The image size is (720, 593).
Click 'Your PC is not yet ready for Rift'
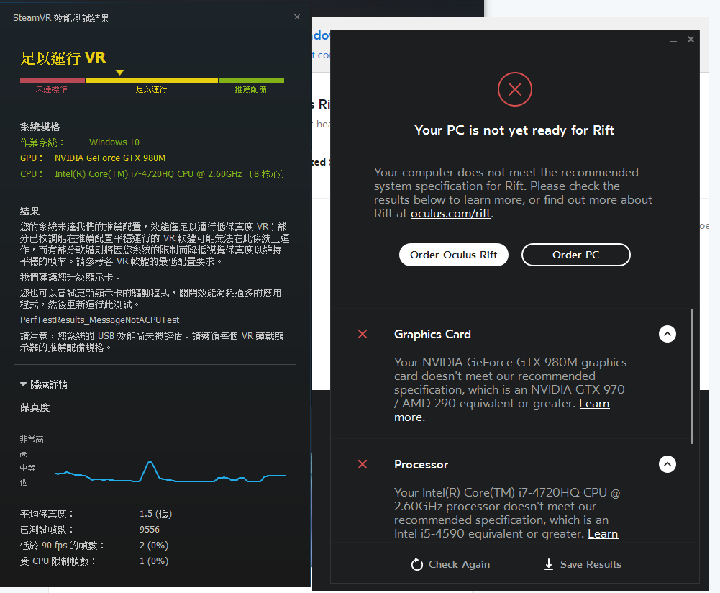[514, 130]
